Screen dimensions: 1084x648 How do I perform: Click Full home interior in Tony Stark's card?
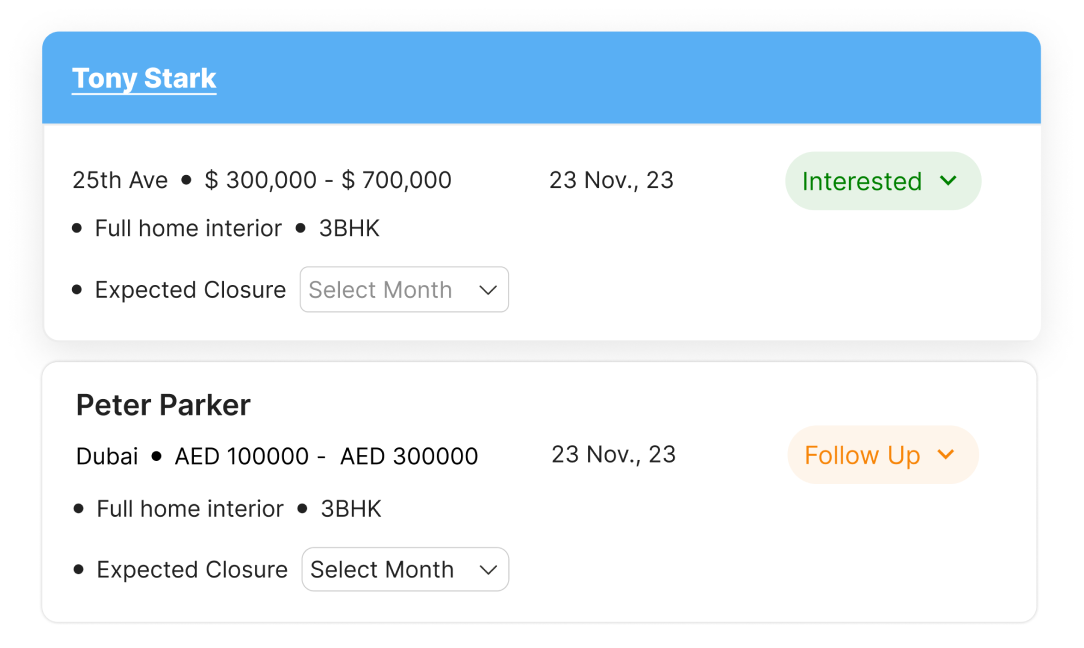(x=188, y=228)
